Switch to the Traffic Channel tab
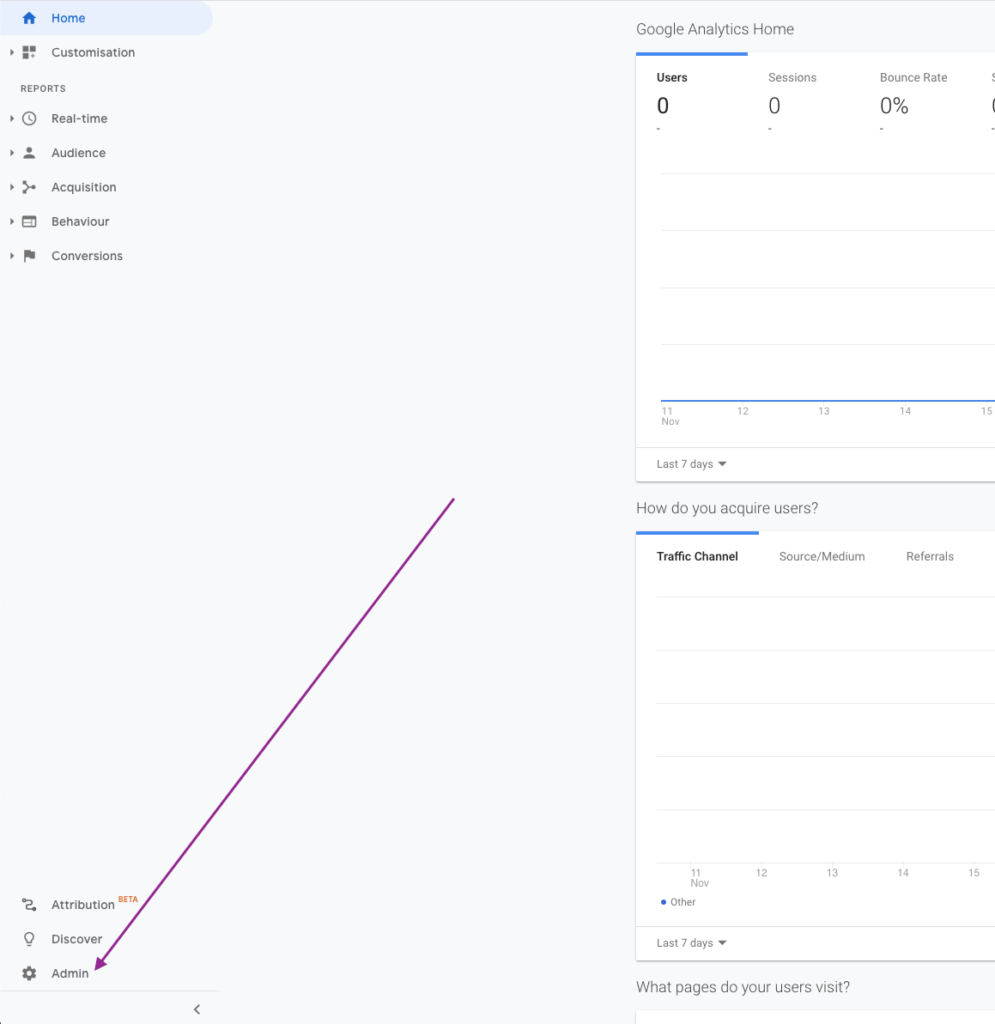The height and width of the screenshot is (1024, 995). [697, 556]
